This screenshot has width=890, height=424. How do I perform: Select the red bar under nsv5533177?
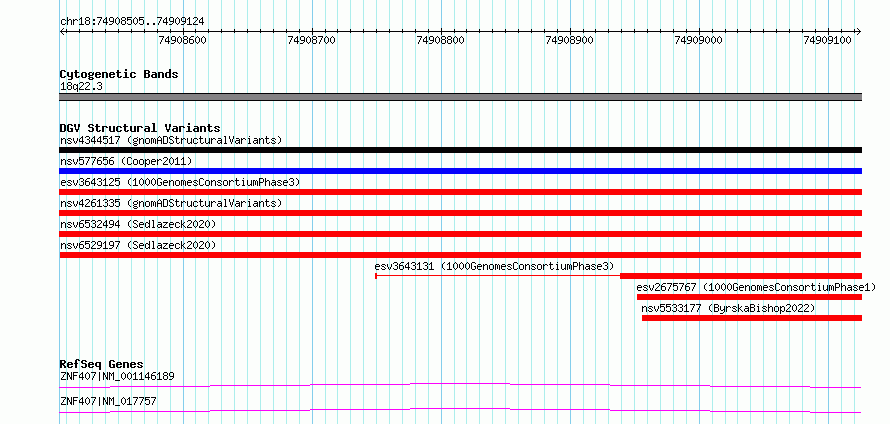(x=752, y=318)
